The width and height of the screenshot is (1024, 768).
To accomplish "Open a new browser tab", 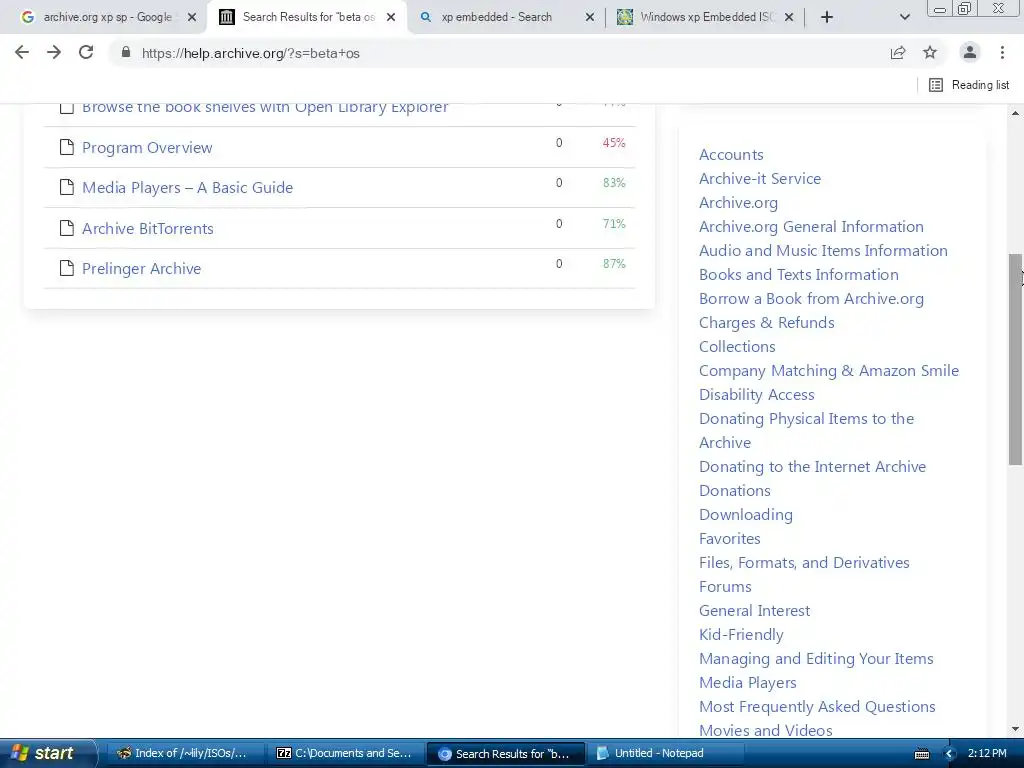I will pyautogui.click(x=827, y=17).
